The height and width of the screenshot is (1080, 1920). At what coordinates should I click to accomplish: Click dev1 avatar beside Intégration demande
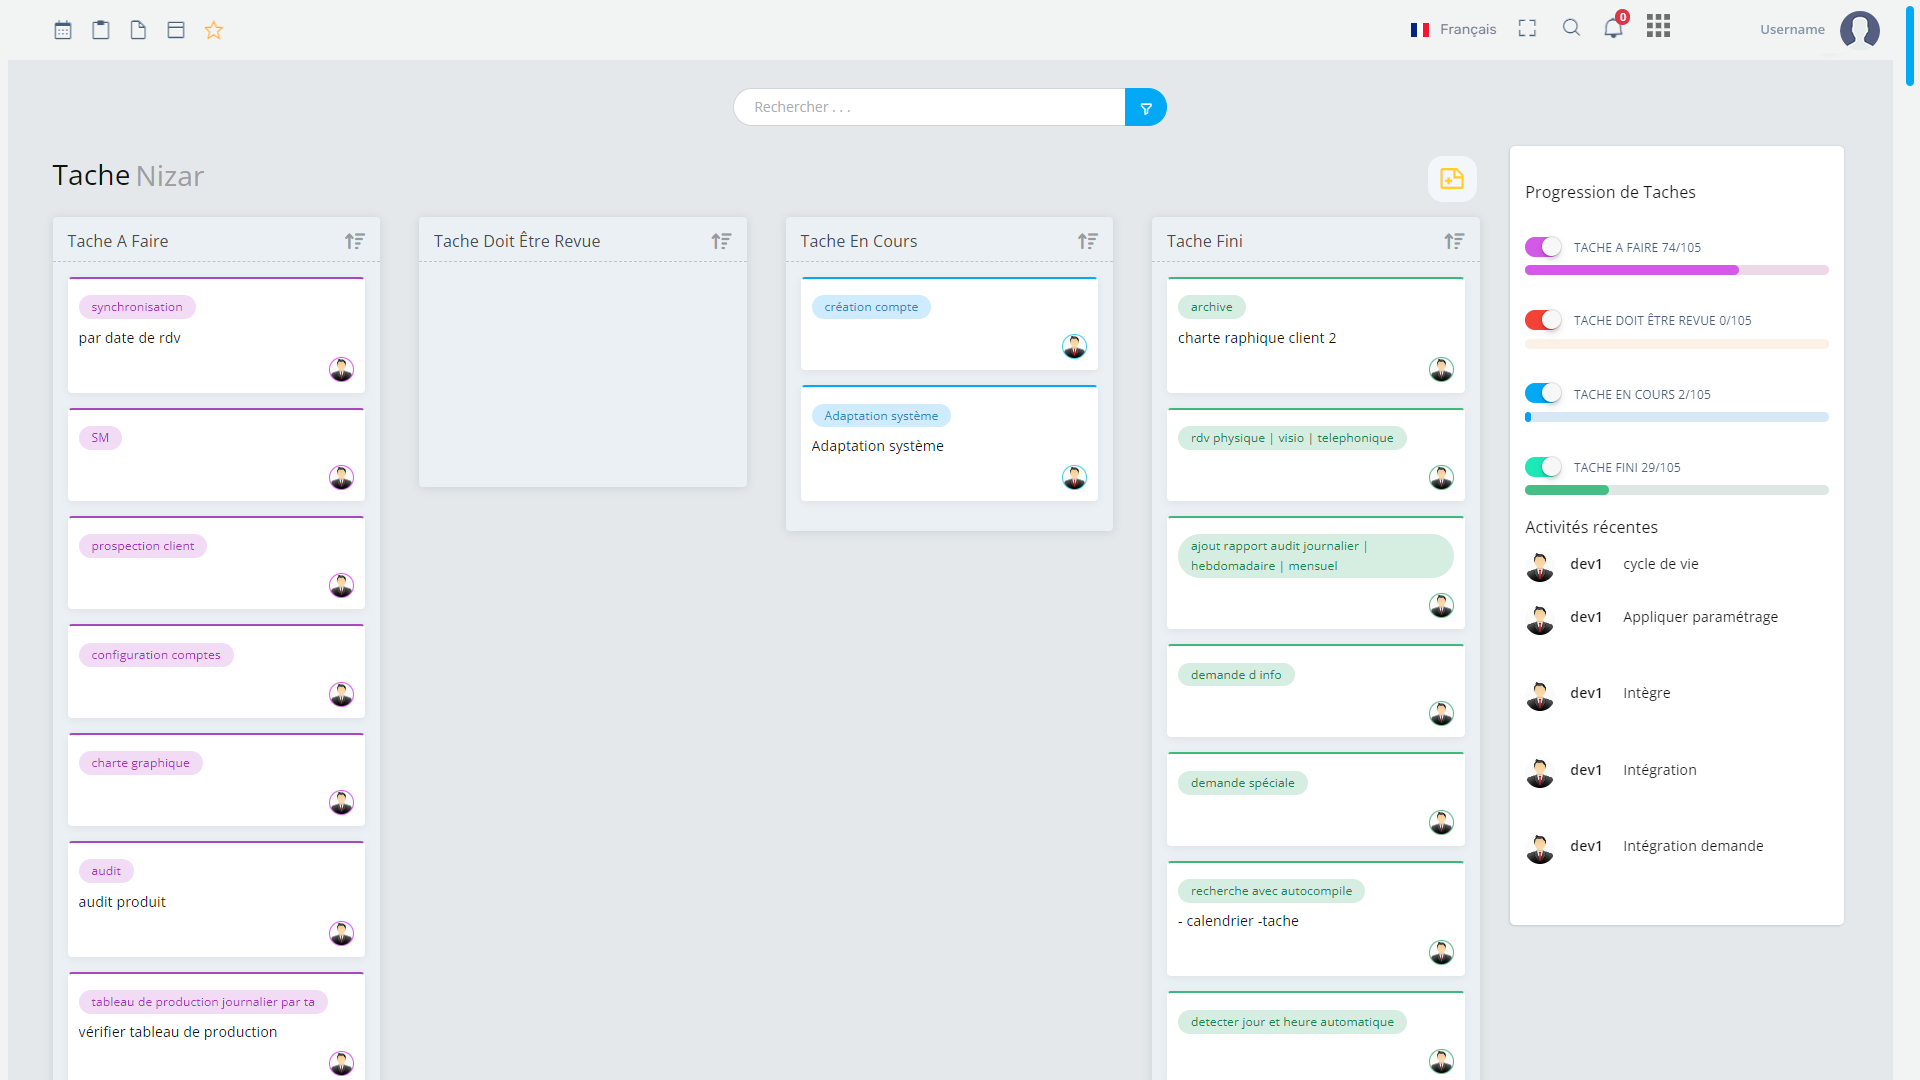1540,848
